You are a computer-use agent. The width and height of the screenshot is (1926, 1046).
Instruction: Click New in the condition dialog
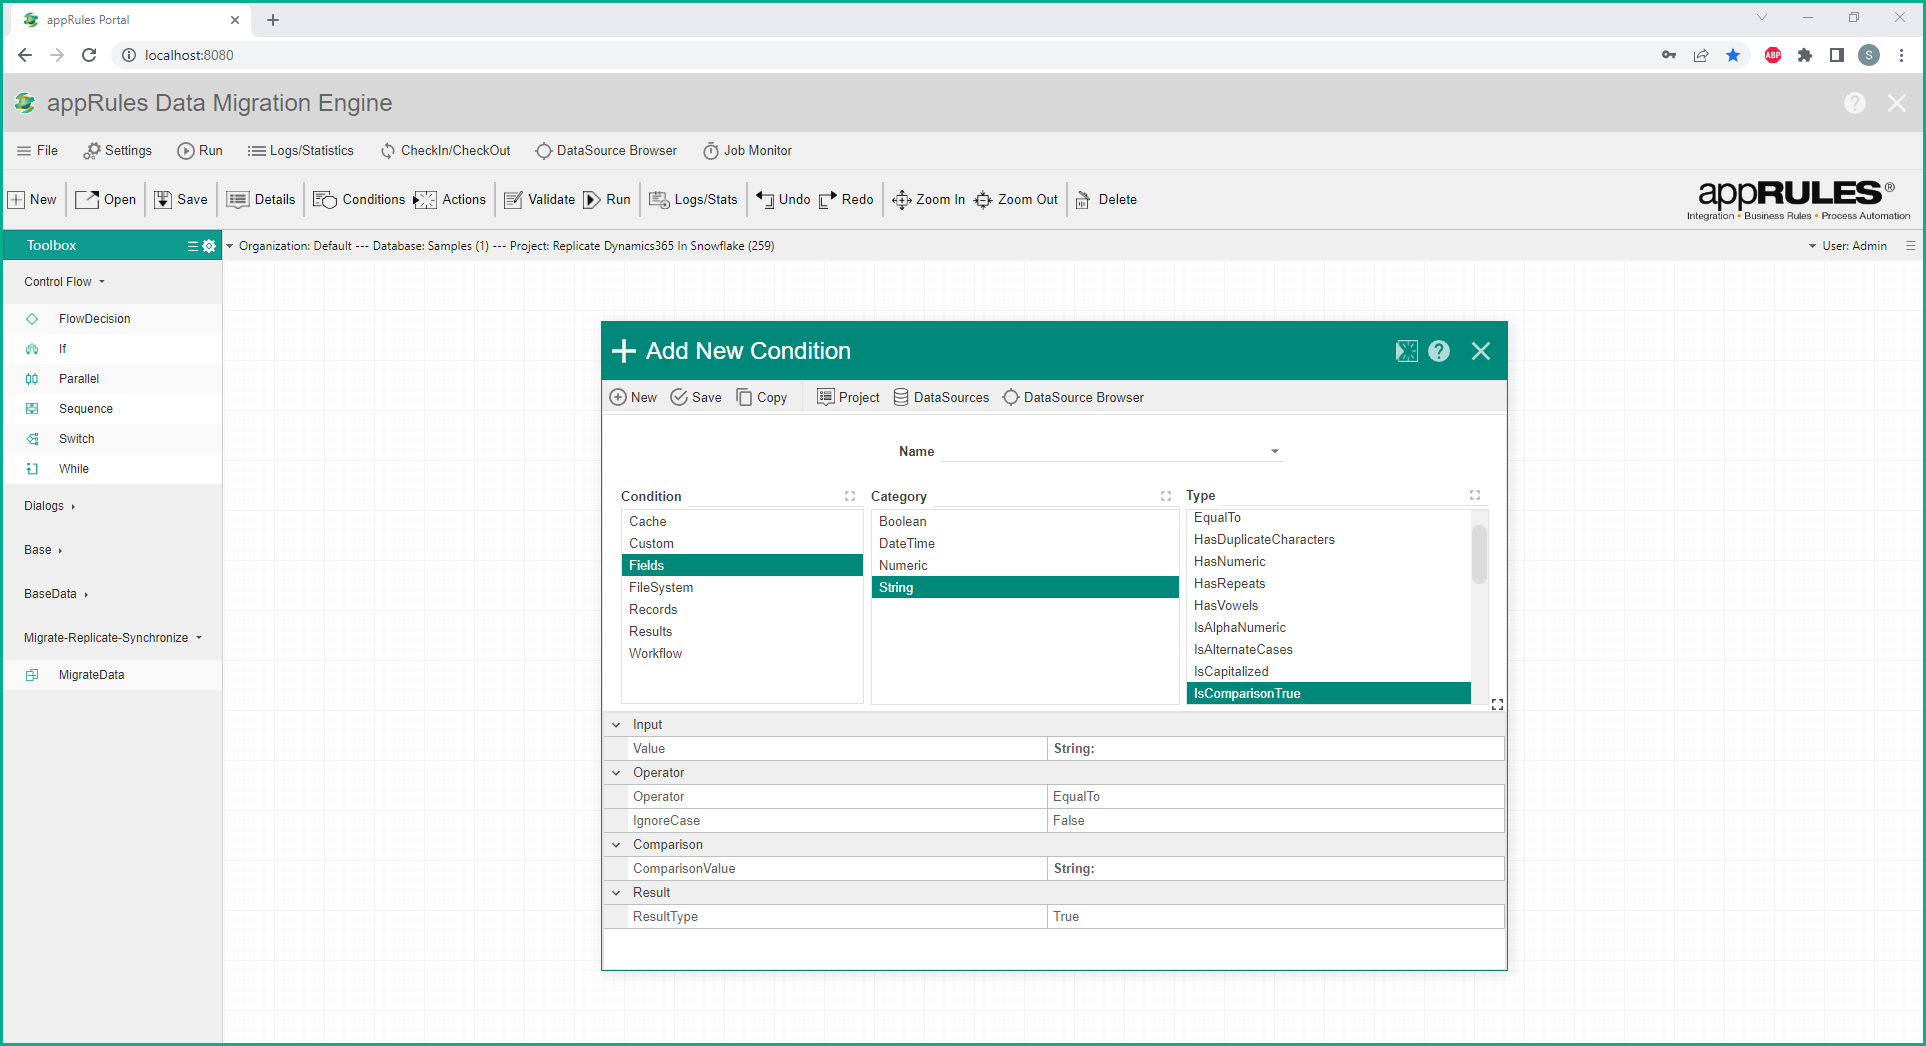click(633, 398)
